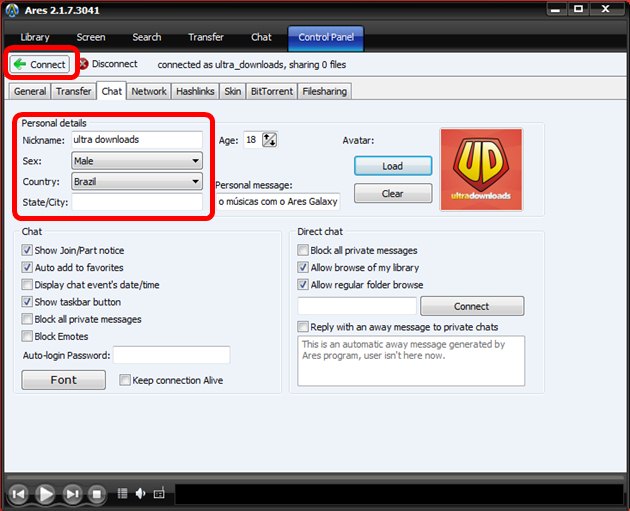
Task: Enable Keep connection Alive checkbox
Action: point(125,380)
